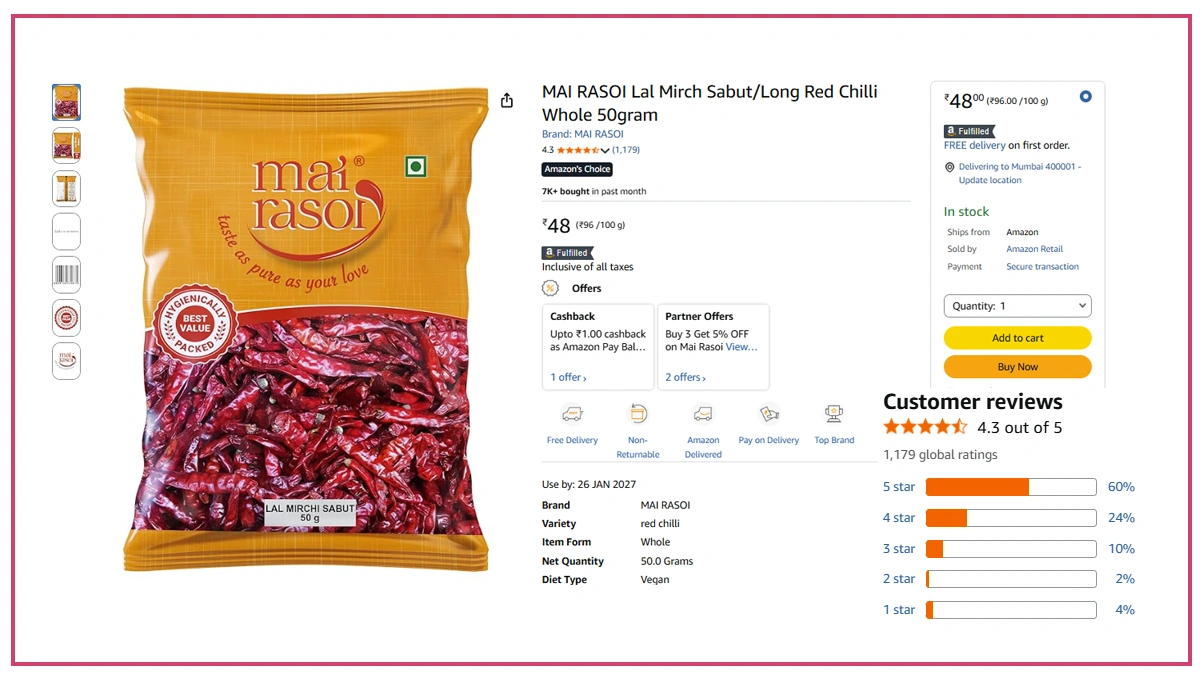
Task: Open the Brand: MAI RASOI link
Action: pos(582,134)
